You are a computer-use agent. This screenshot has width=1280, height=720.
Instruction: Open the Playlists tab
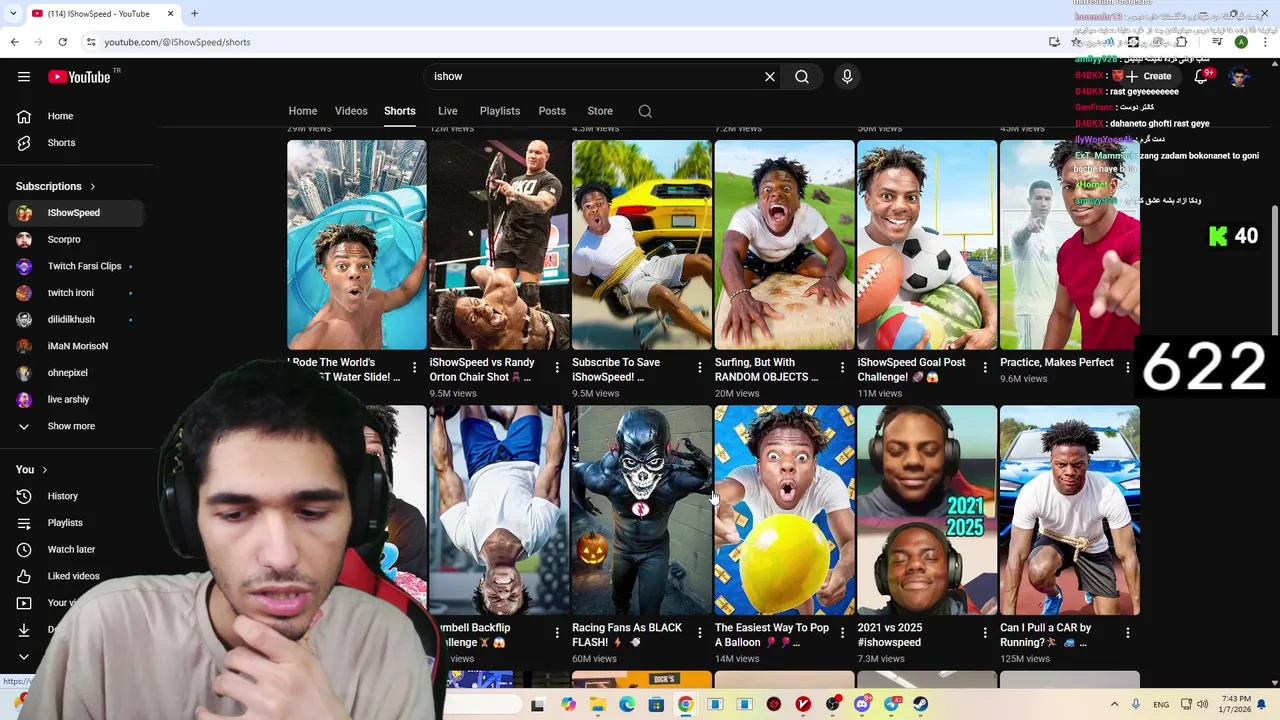pos(500,111)
